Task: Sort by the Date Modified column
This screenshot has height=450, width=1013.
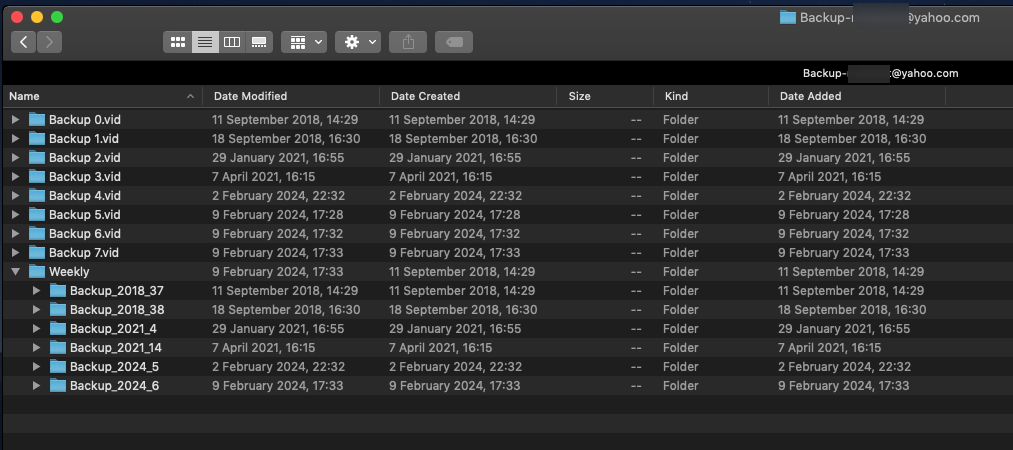Action: point(290,96)
